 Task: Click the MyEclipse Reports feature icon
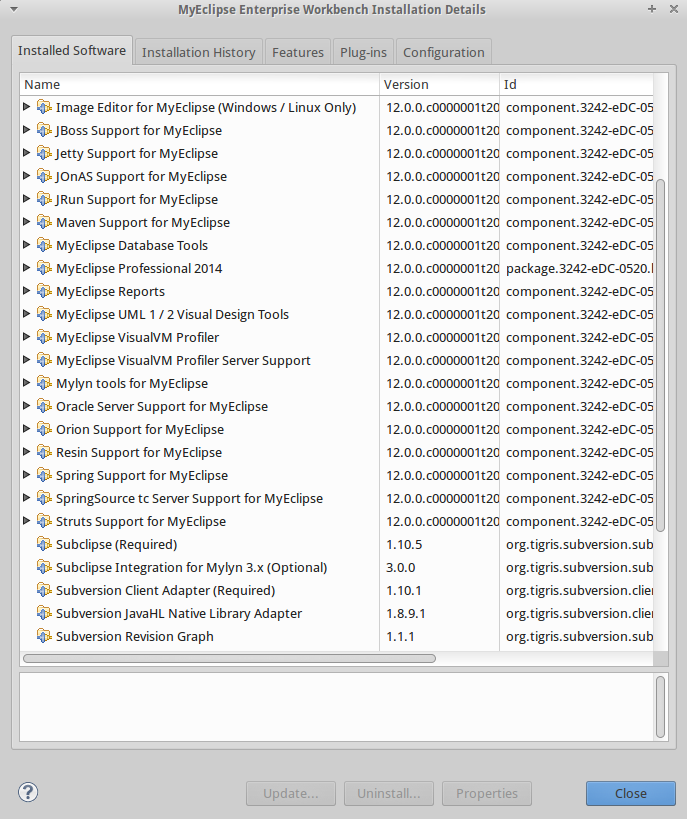pyautogui.click(x=44, y=291)
